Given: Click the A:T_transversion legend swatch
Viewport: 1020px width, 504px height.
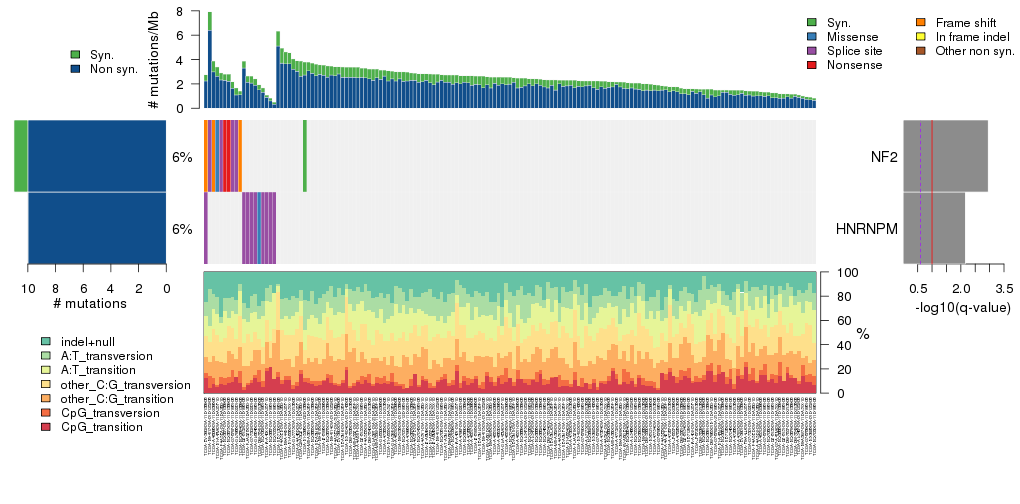Looking at the screenshot, I should tap(46, 356).
